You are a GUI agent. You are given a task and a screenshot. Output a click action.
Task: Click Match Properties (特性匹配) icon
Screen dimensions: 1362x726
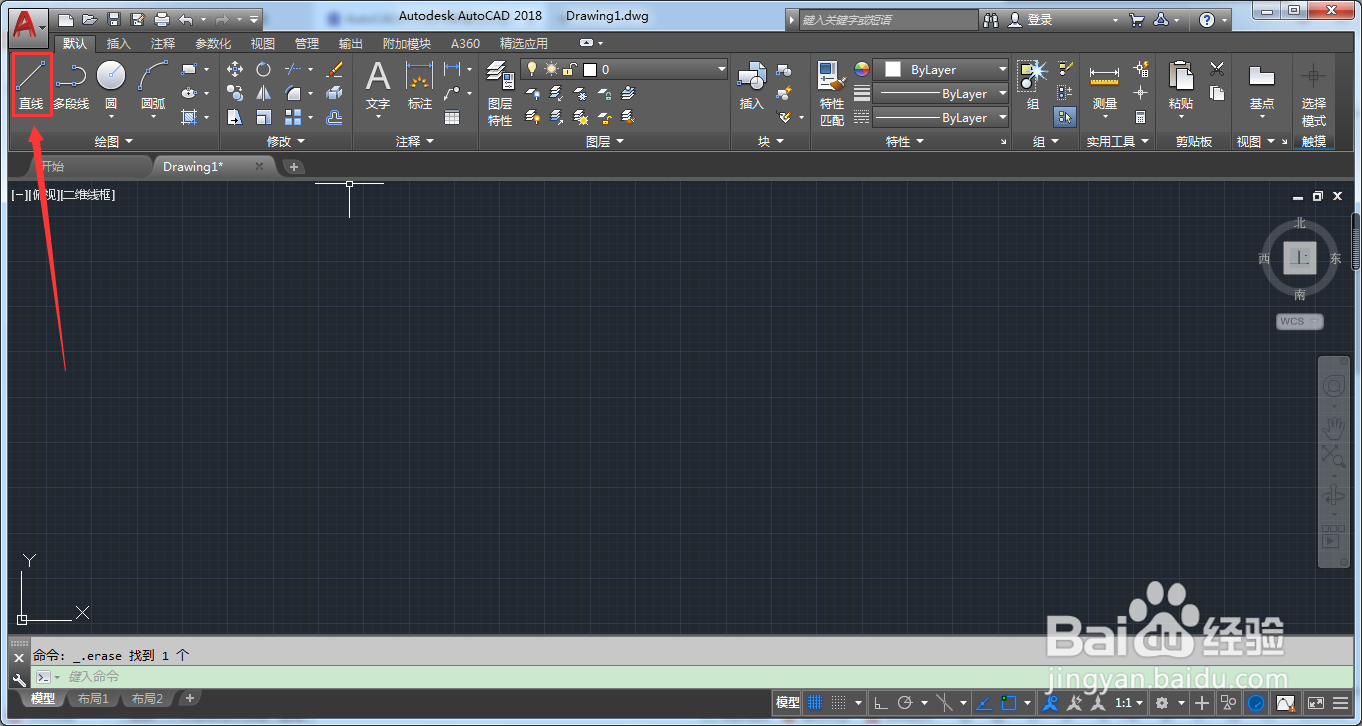[x=832, y=93]
